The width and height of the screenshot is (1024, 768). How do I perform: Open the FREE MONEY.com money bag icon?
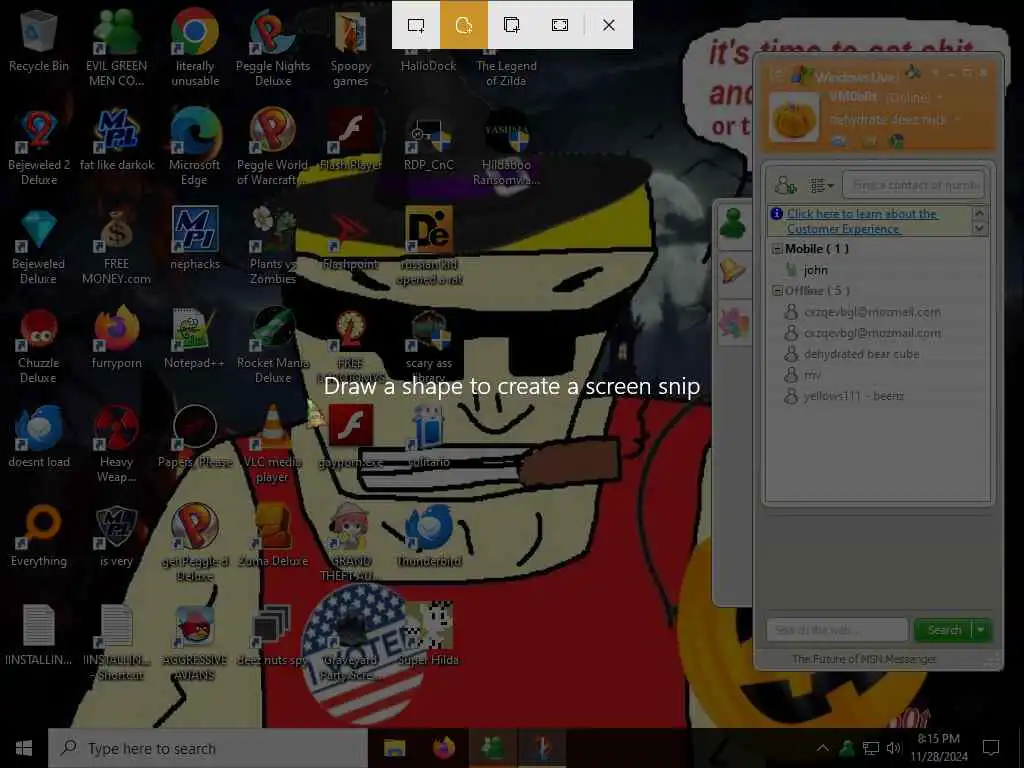(116, 247)
